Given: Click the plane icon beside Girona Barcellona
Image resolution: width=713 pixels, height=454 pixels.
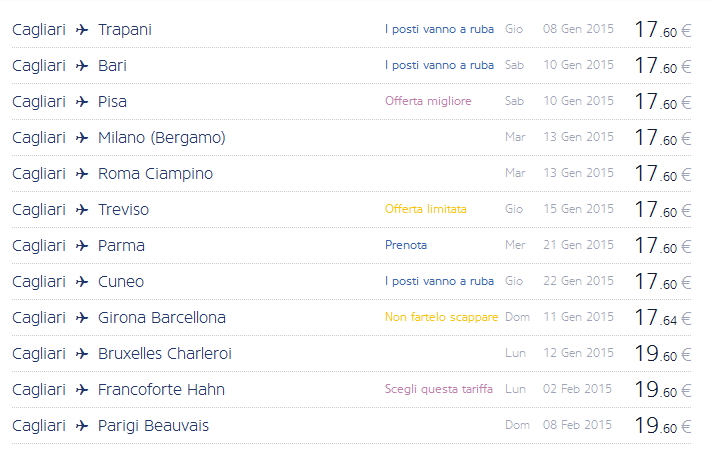Looking at the screenshot, I should [x=82, y=318].
